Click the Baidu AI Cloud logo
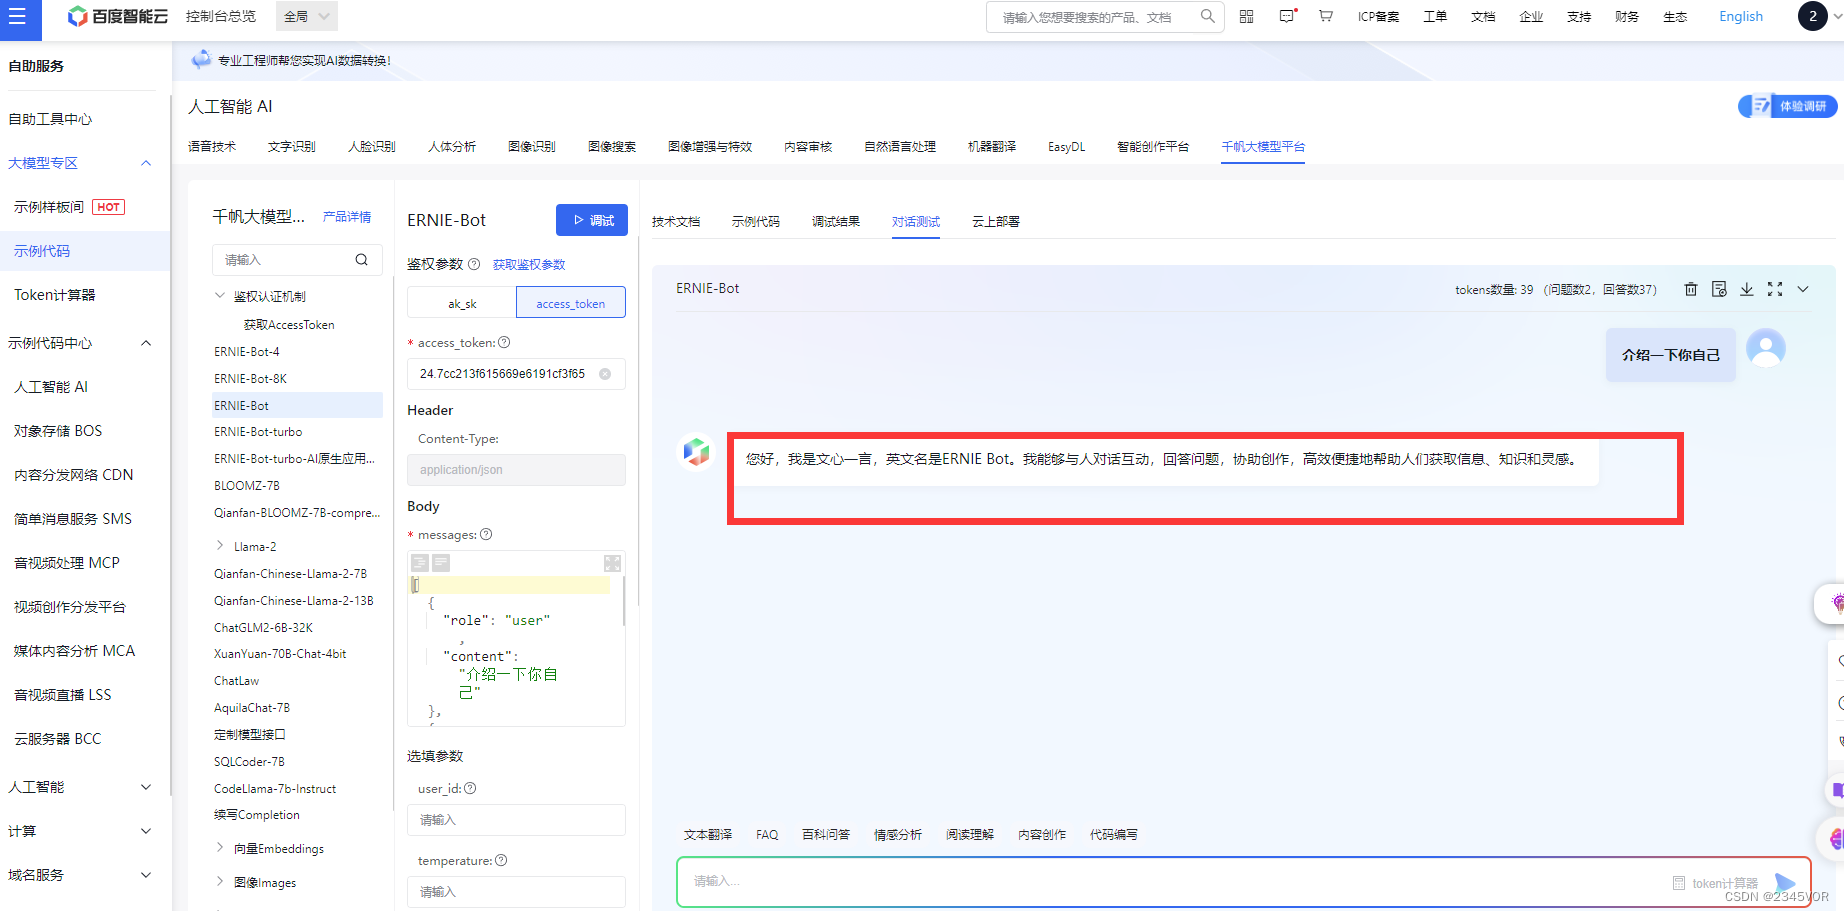 (117, 17)
